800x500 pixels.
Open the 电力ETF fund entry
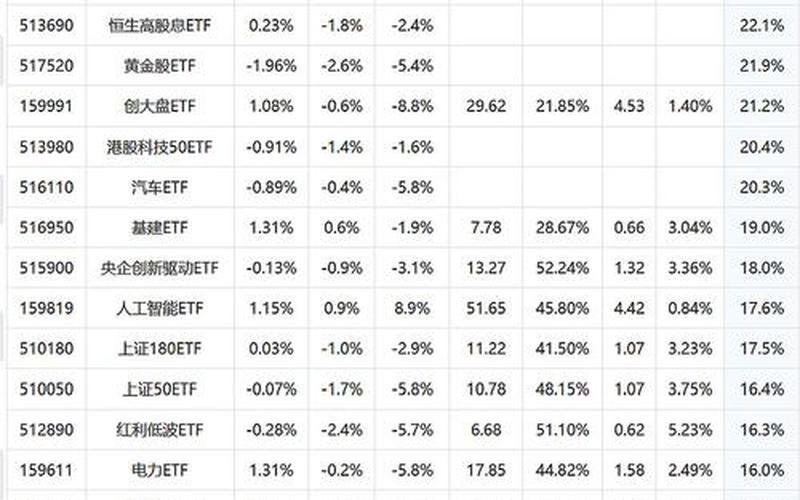tap(160, 470)
